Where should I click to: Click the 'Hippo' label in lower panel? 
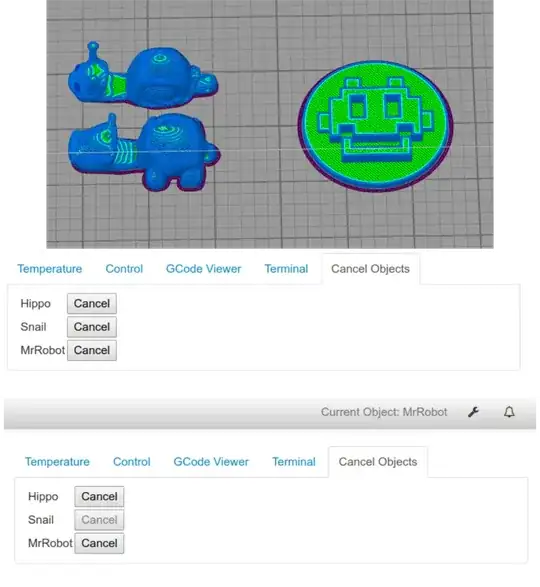tap(43, 496)
